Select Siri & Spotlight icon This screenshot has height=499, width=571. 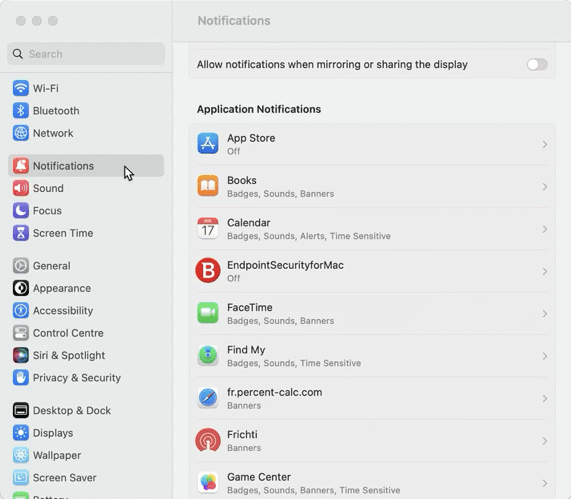pos(21,355)
